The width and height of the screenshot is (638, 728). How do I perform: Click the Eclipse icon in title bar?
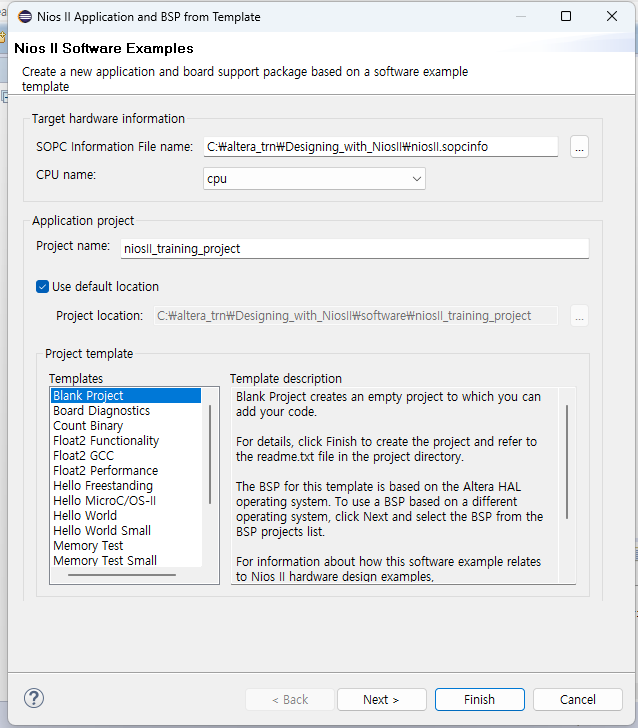pyautogui.click(x=25, y=17)
